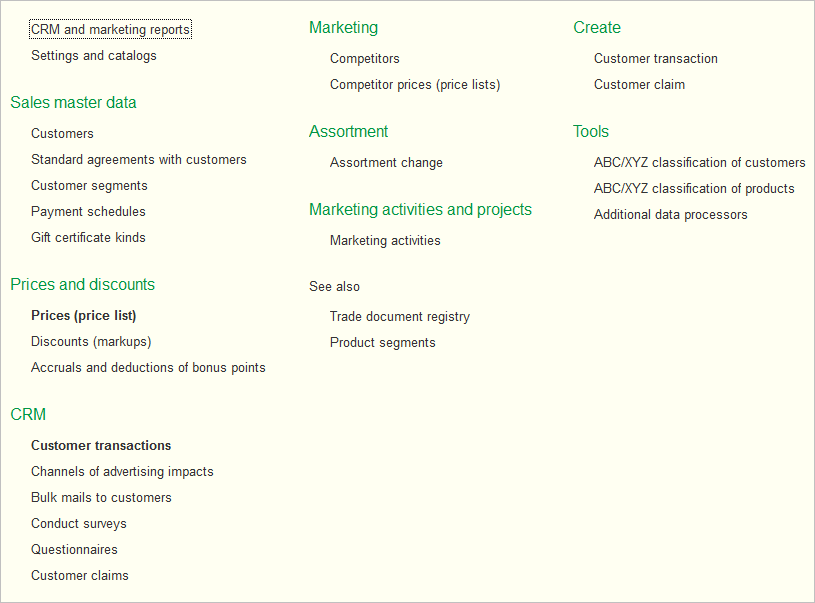Open Discounts (markups) link
The height and width of the screenshot is (603, 815).
tap(91, 342)
